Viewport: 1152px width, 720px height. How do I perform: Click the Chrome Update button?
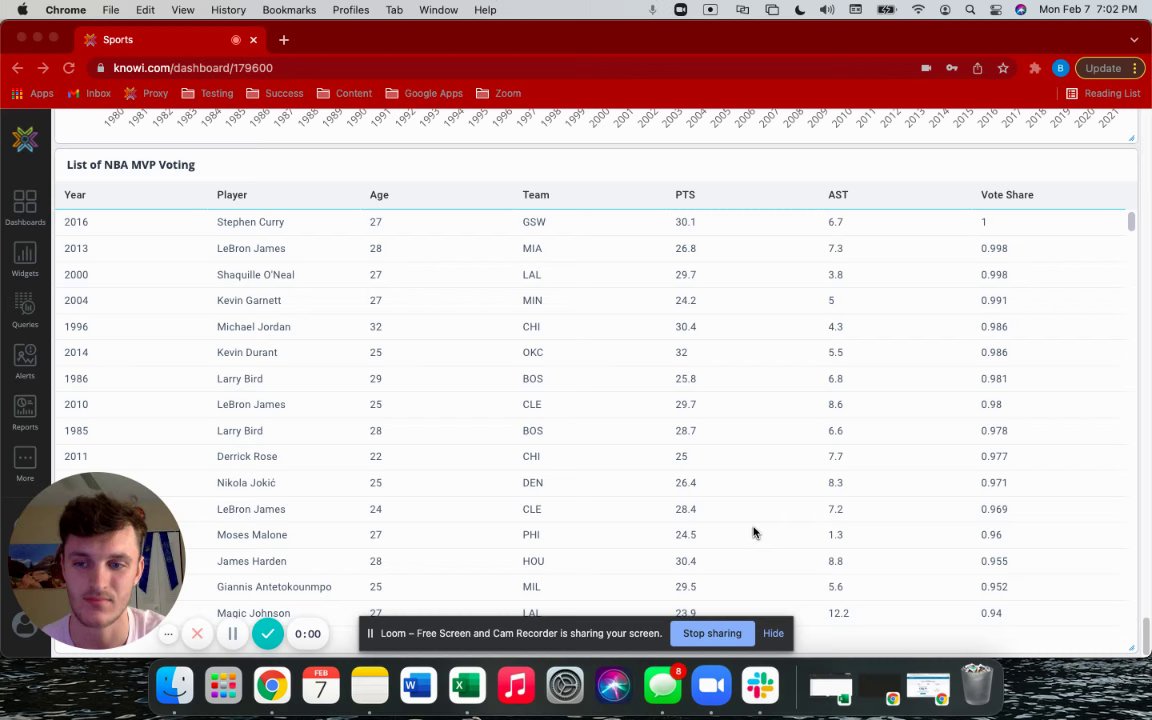[1109, 68]
